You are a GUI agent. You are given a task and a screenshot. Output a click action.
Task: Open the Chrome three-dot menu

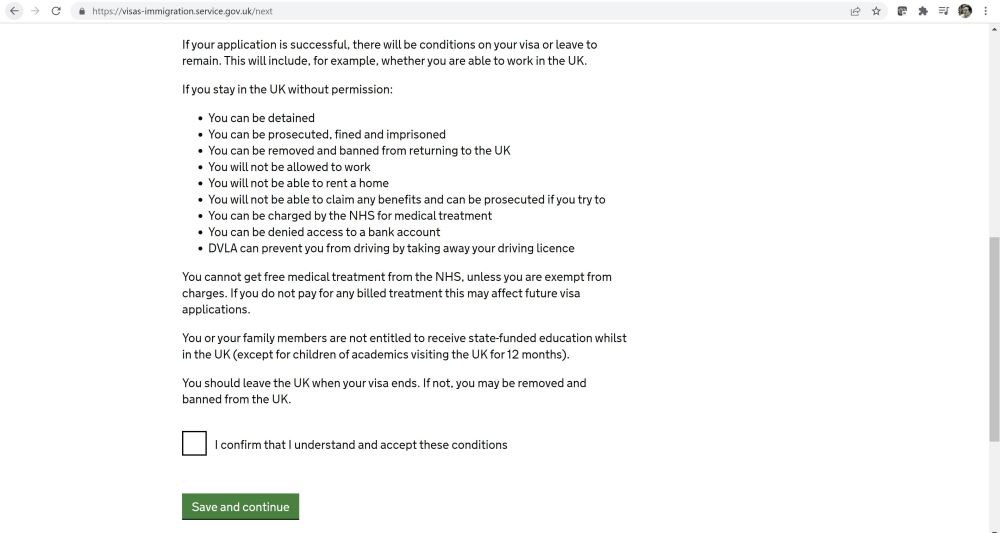pyautogui.click(x=986, y=11)
